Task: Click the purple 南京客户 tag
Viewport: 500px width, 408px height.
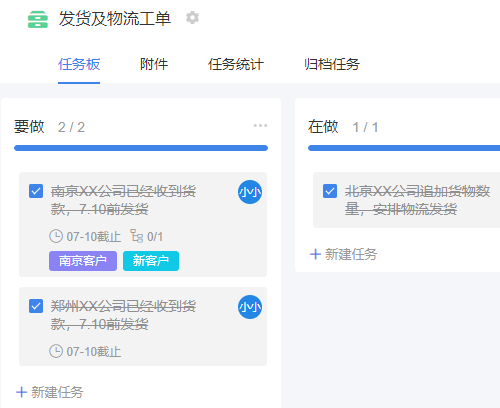Action: pyautogui.click(x=83, y=261)
